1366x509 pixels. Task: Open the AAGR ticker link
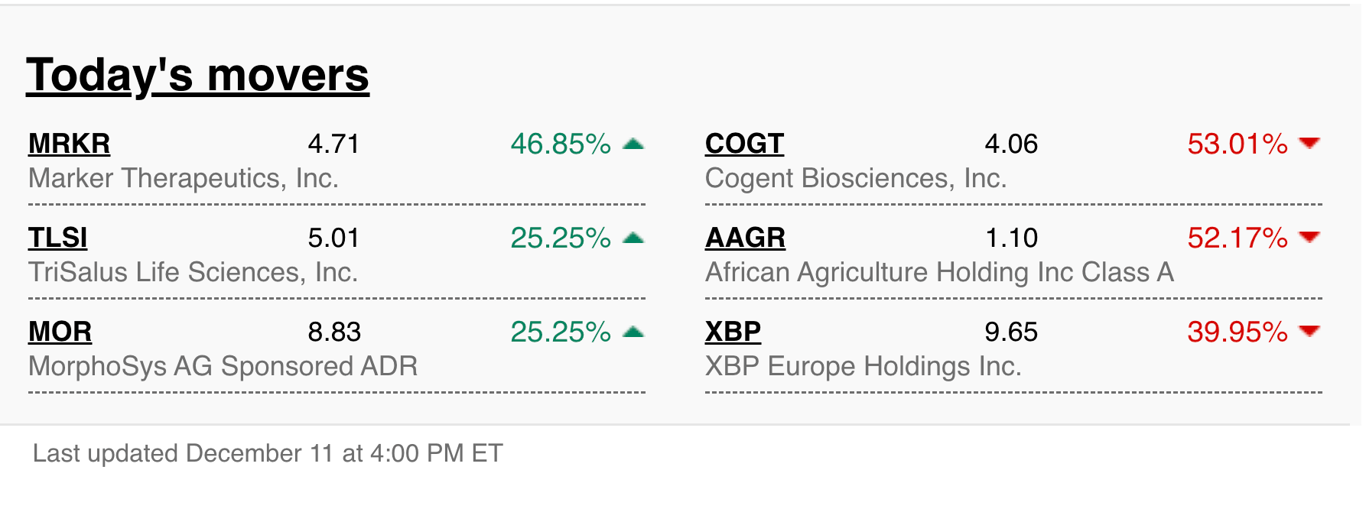(x=745, y=238)
